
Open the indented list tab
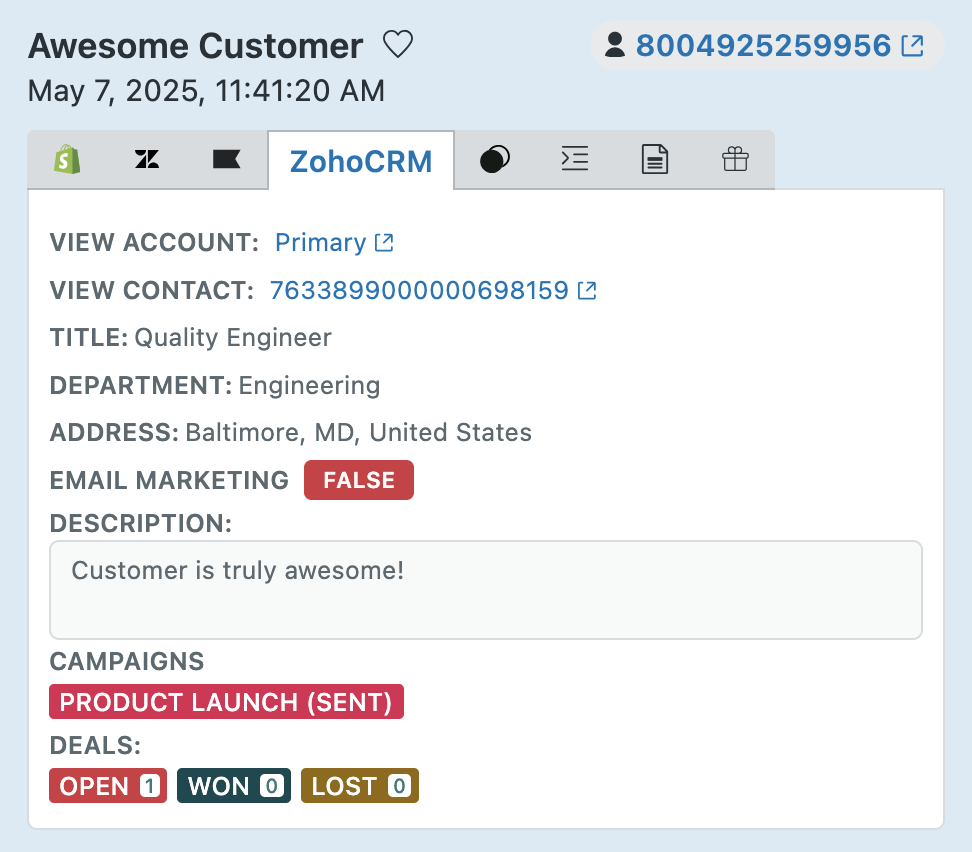(575, 159)
